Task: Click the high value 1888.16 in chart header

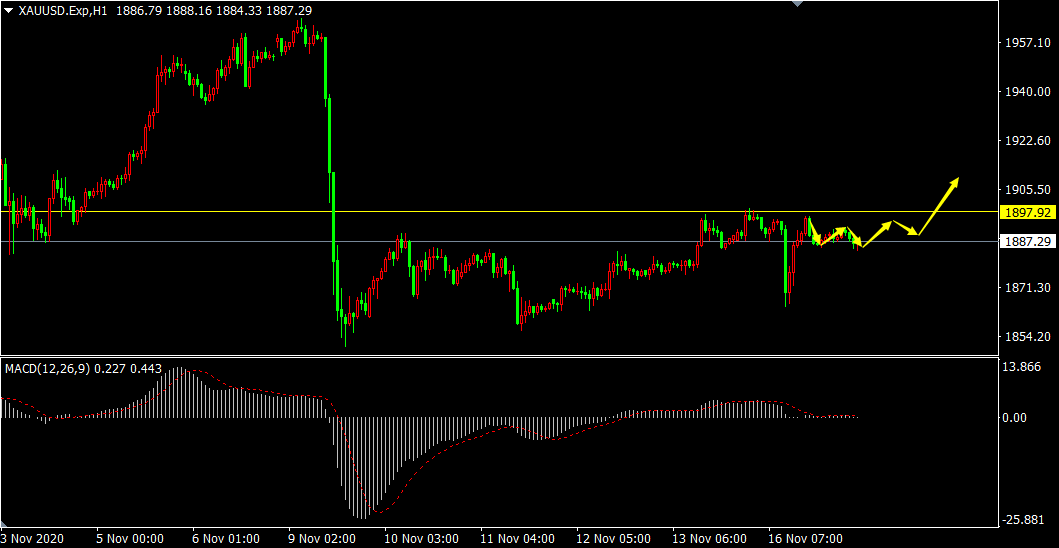Action: (x=190, y=11)
